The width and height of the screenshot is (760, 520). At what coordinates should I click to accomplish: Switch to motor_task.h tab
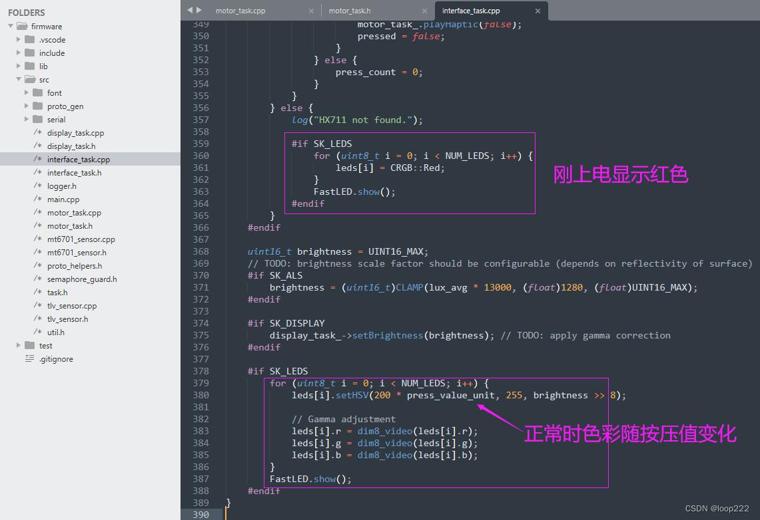(x=349, y=11)
